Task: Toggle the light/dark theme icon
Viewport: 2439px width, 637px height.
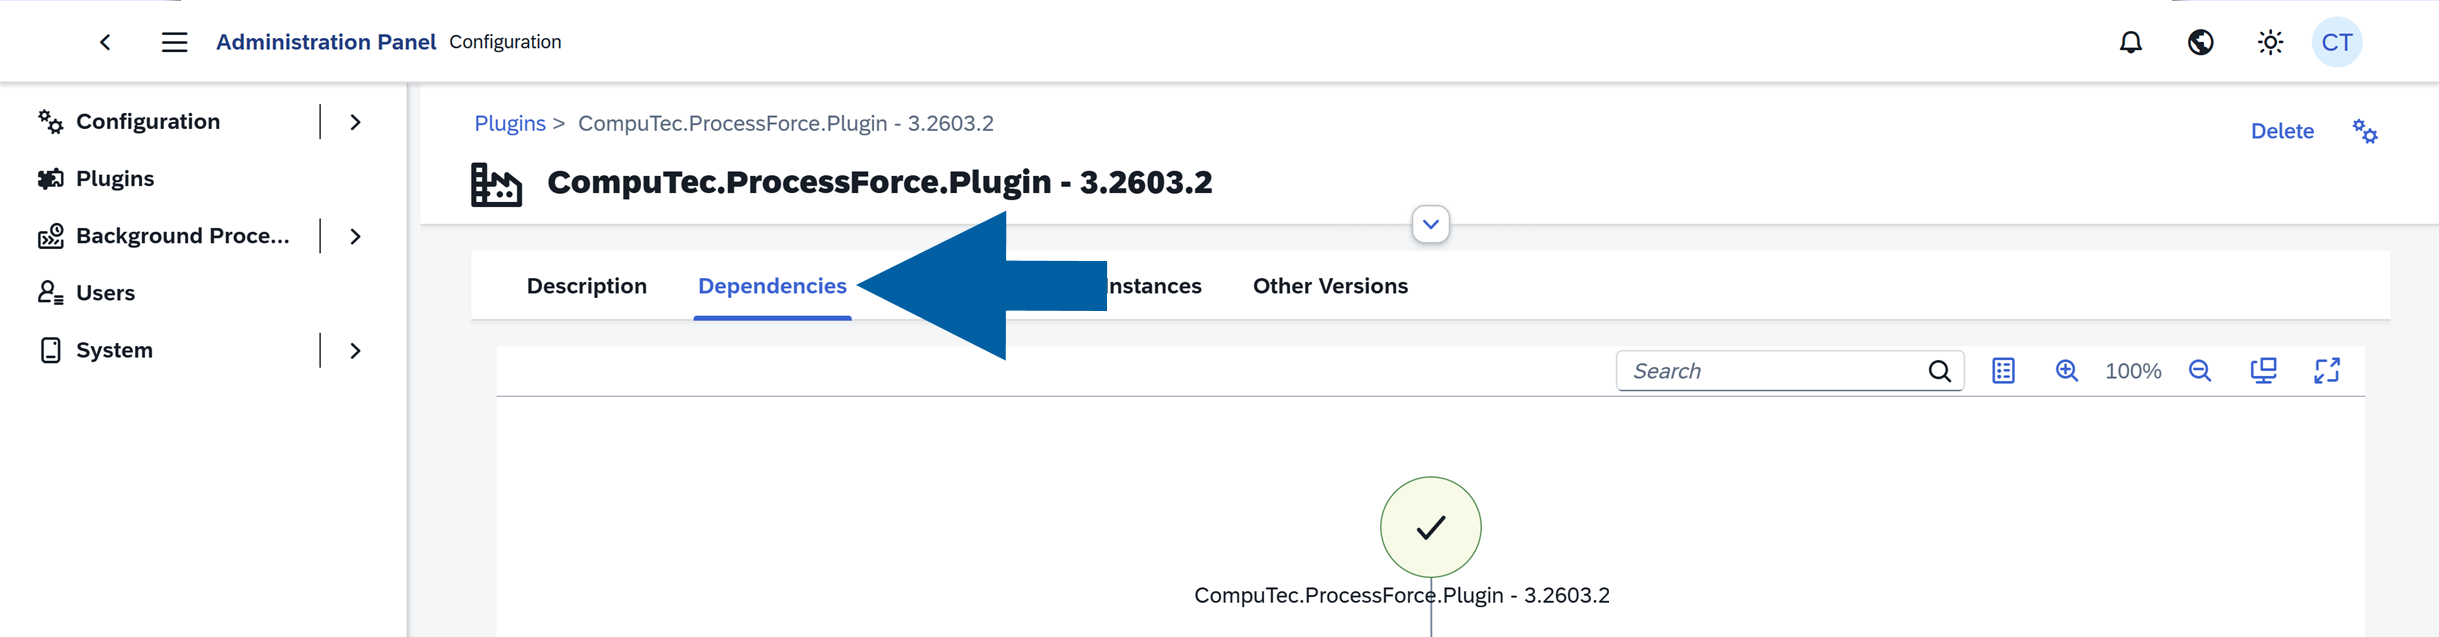Action: pyautogui.click(x=2269, y=41)
